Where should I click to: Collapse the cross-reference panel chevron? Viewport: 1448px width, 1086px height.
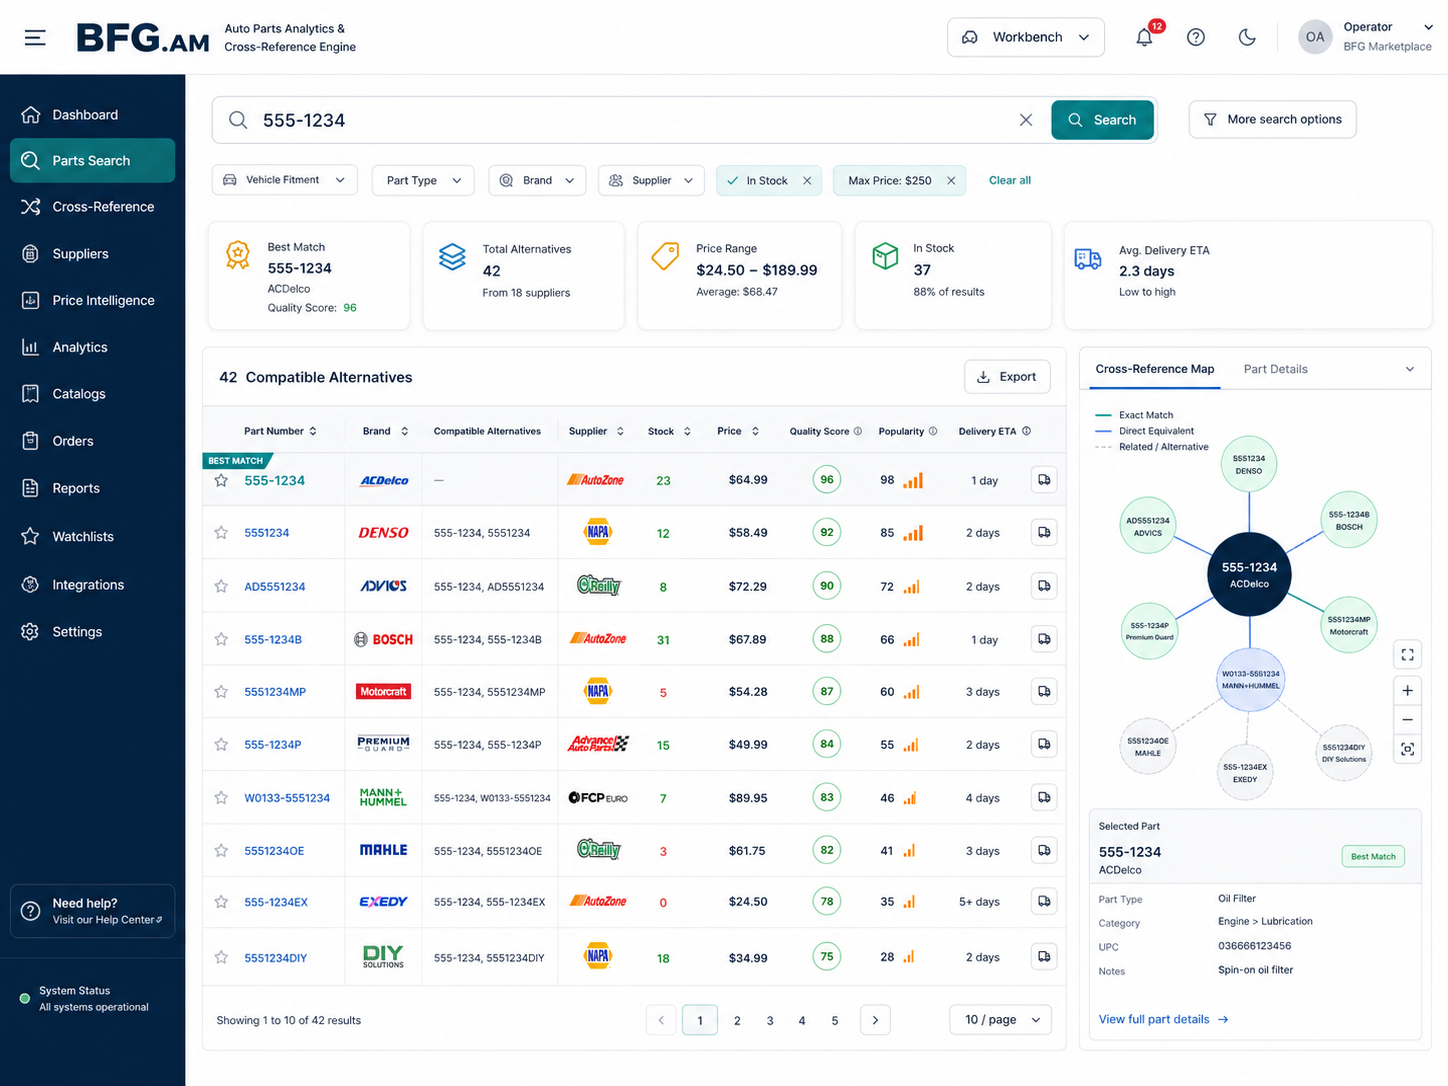pyautogui.click(x=1410, y=369)
